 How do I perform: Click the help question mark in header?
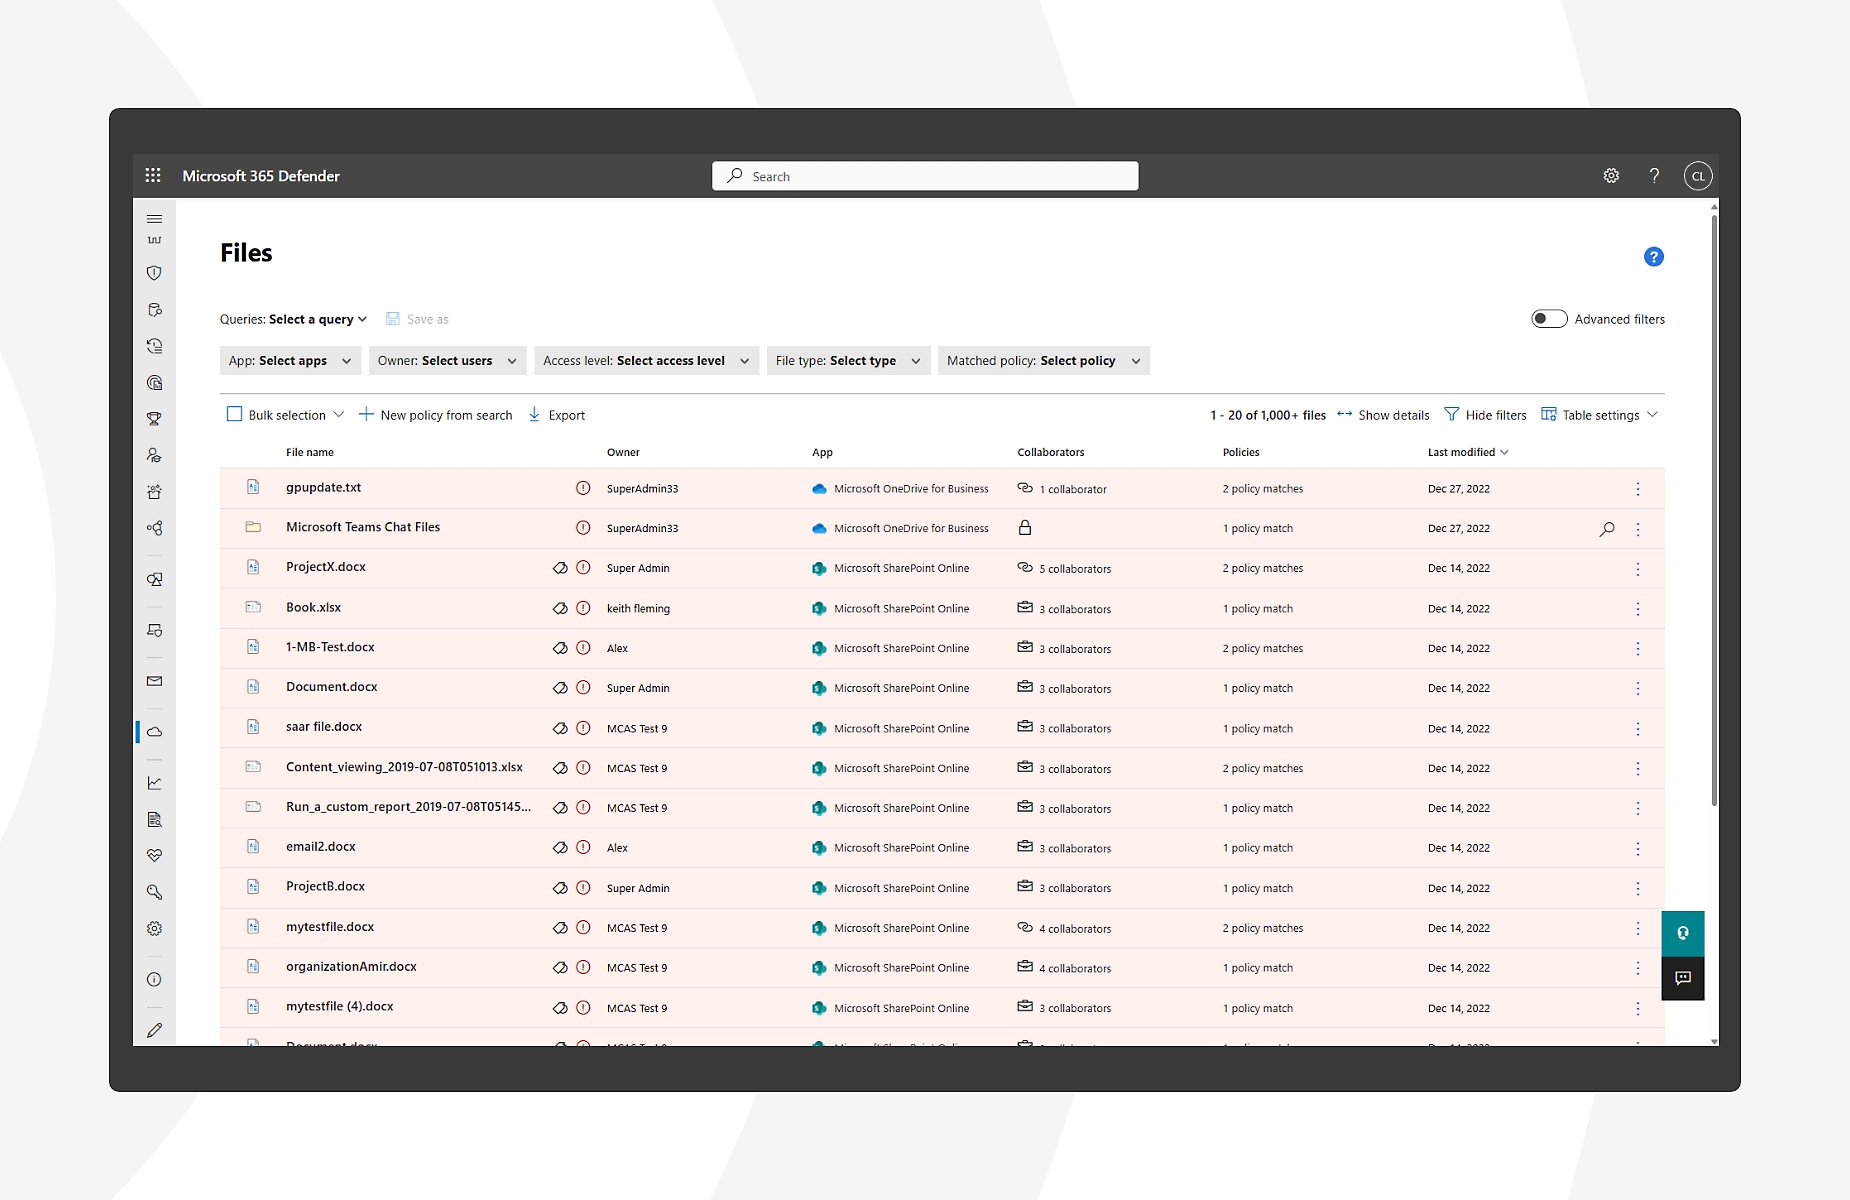1654,176
